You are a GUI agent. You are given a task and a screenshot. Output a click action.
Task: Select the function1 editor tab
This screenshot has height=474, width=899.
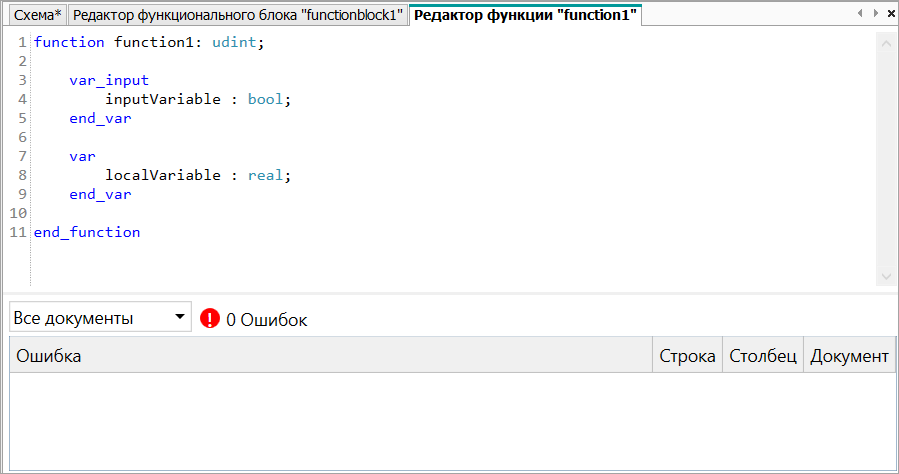coord(525,15)
